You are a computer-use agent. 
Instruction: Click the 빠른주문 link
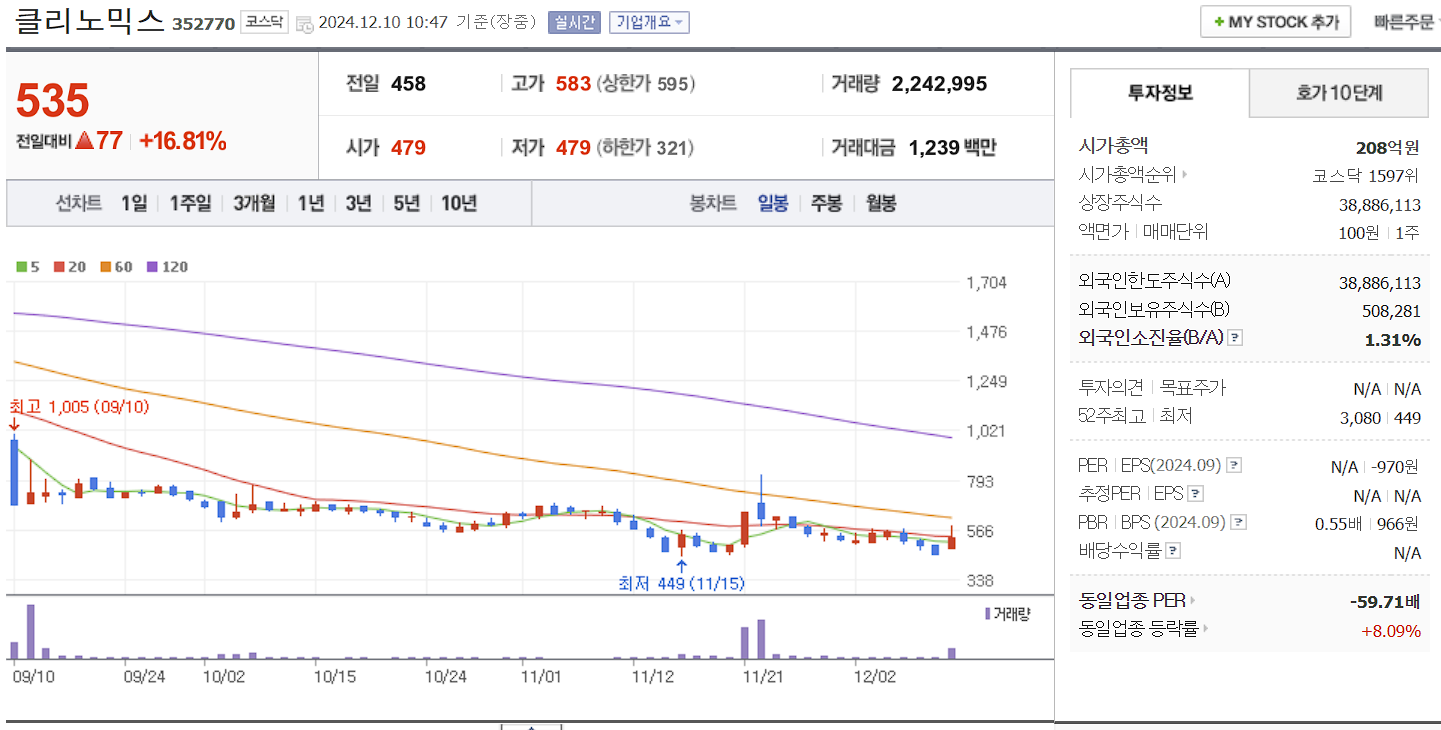(x=1404, y=21)
